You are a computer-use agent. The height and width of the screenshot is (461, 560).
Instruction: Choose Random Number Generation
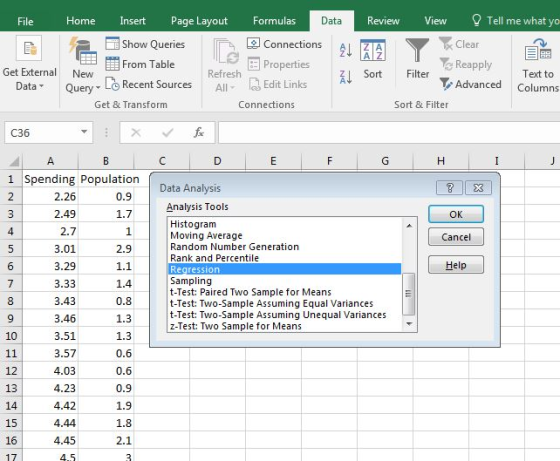pos(285,247)
